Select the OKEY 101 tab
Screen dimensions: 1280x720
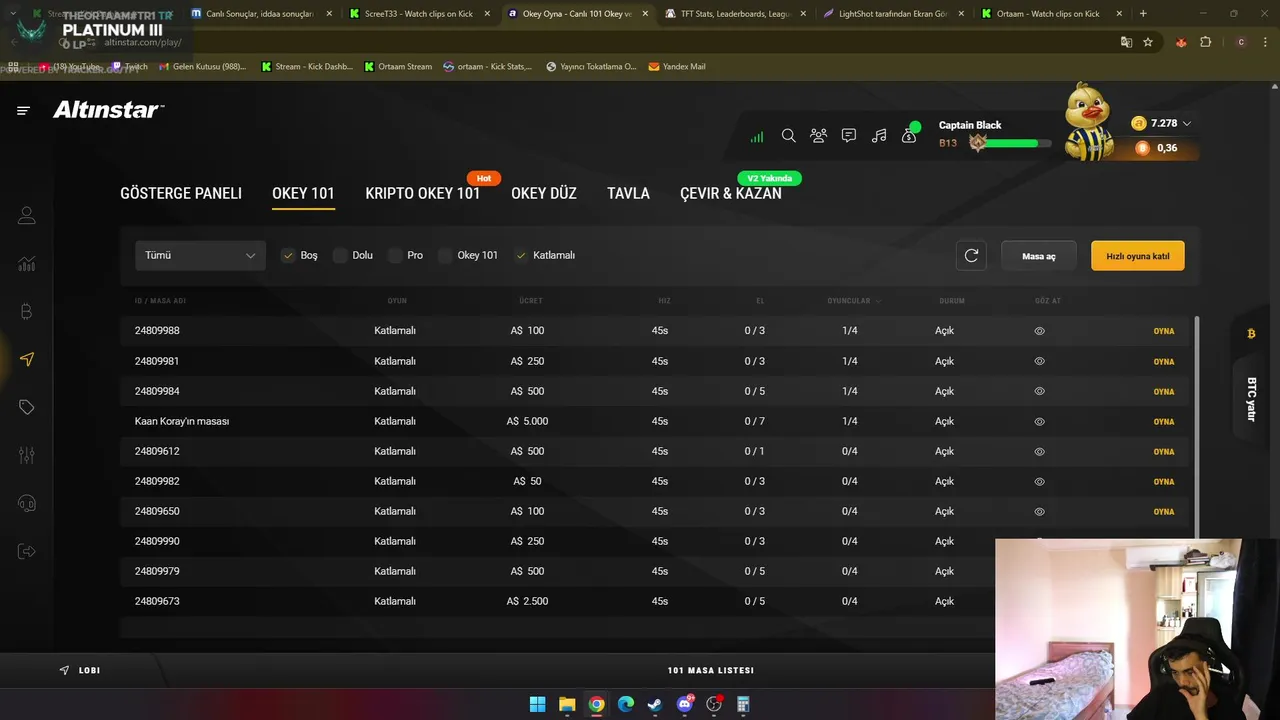click(x=303, y=193)
